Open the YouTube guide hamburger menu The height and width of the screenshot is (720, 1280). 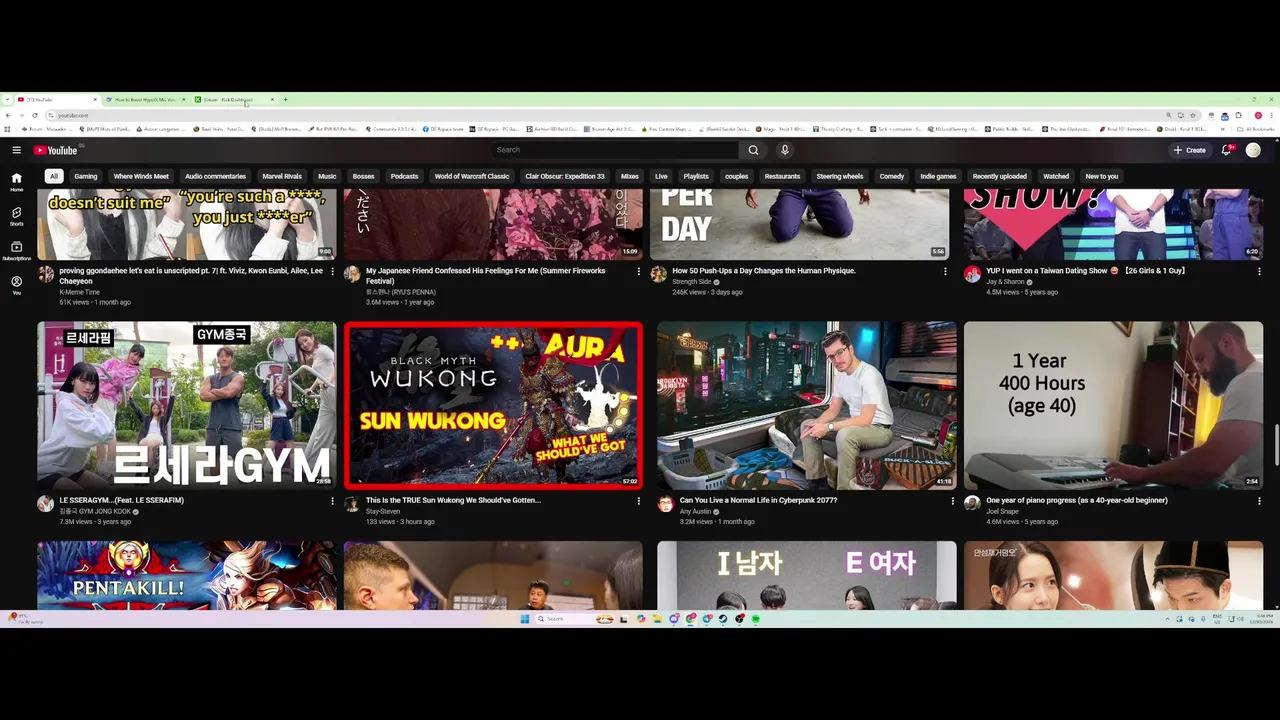[x=16, y=150]
